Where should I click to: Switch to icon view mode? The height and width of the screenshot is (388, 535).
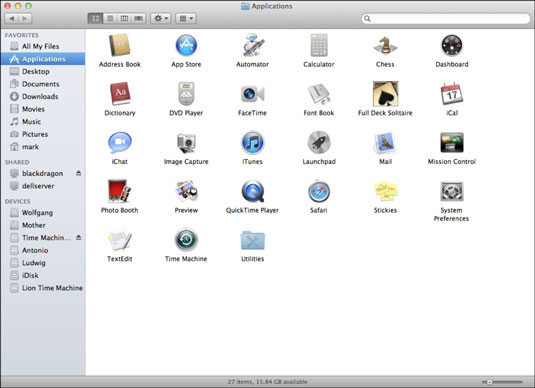[95, 18]
